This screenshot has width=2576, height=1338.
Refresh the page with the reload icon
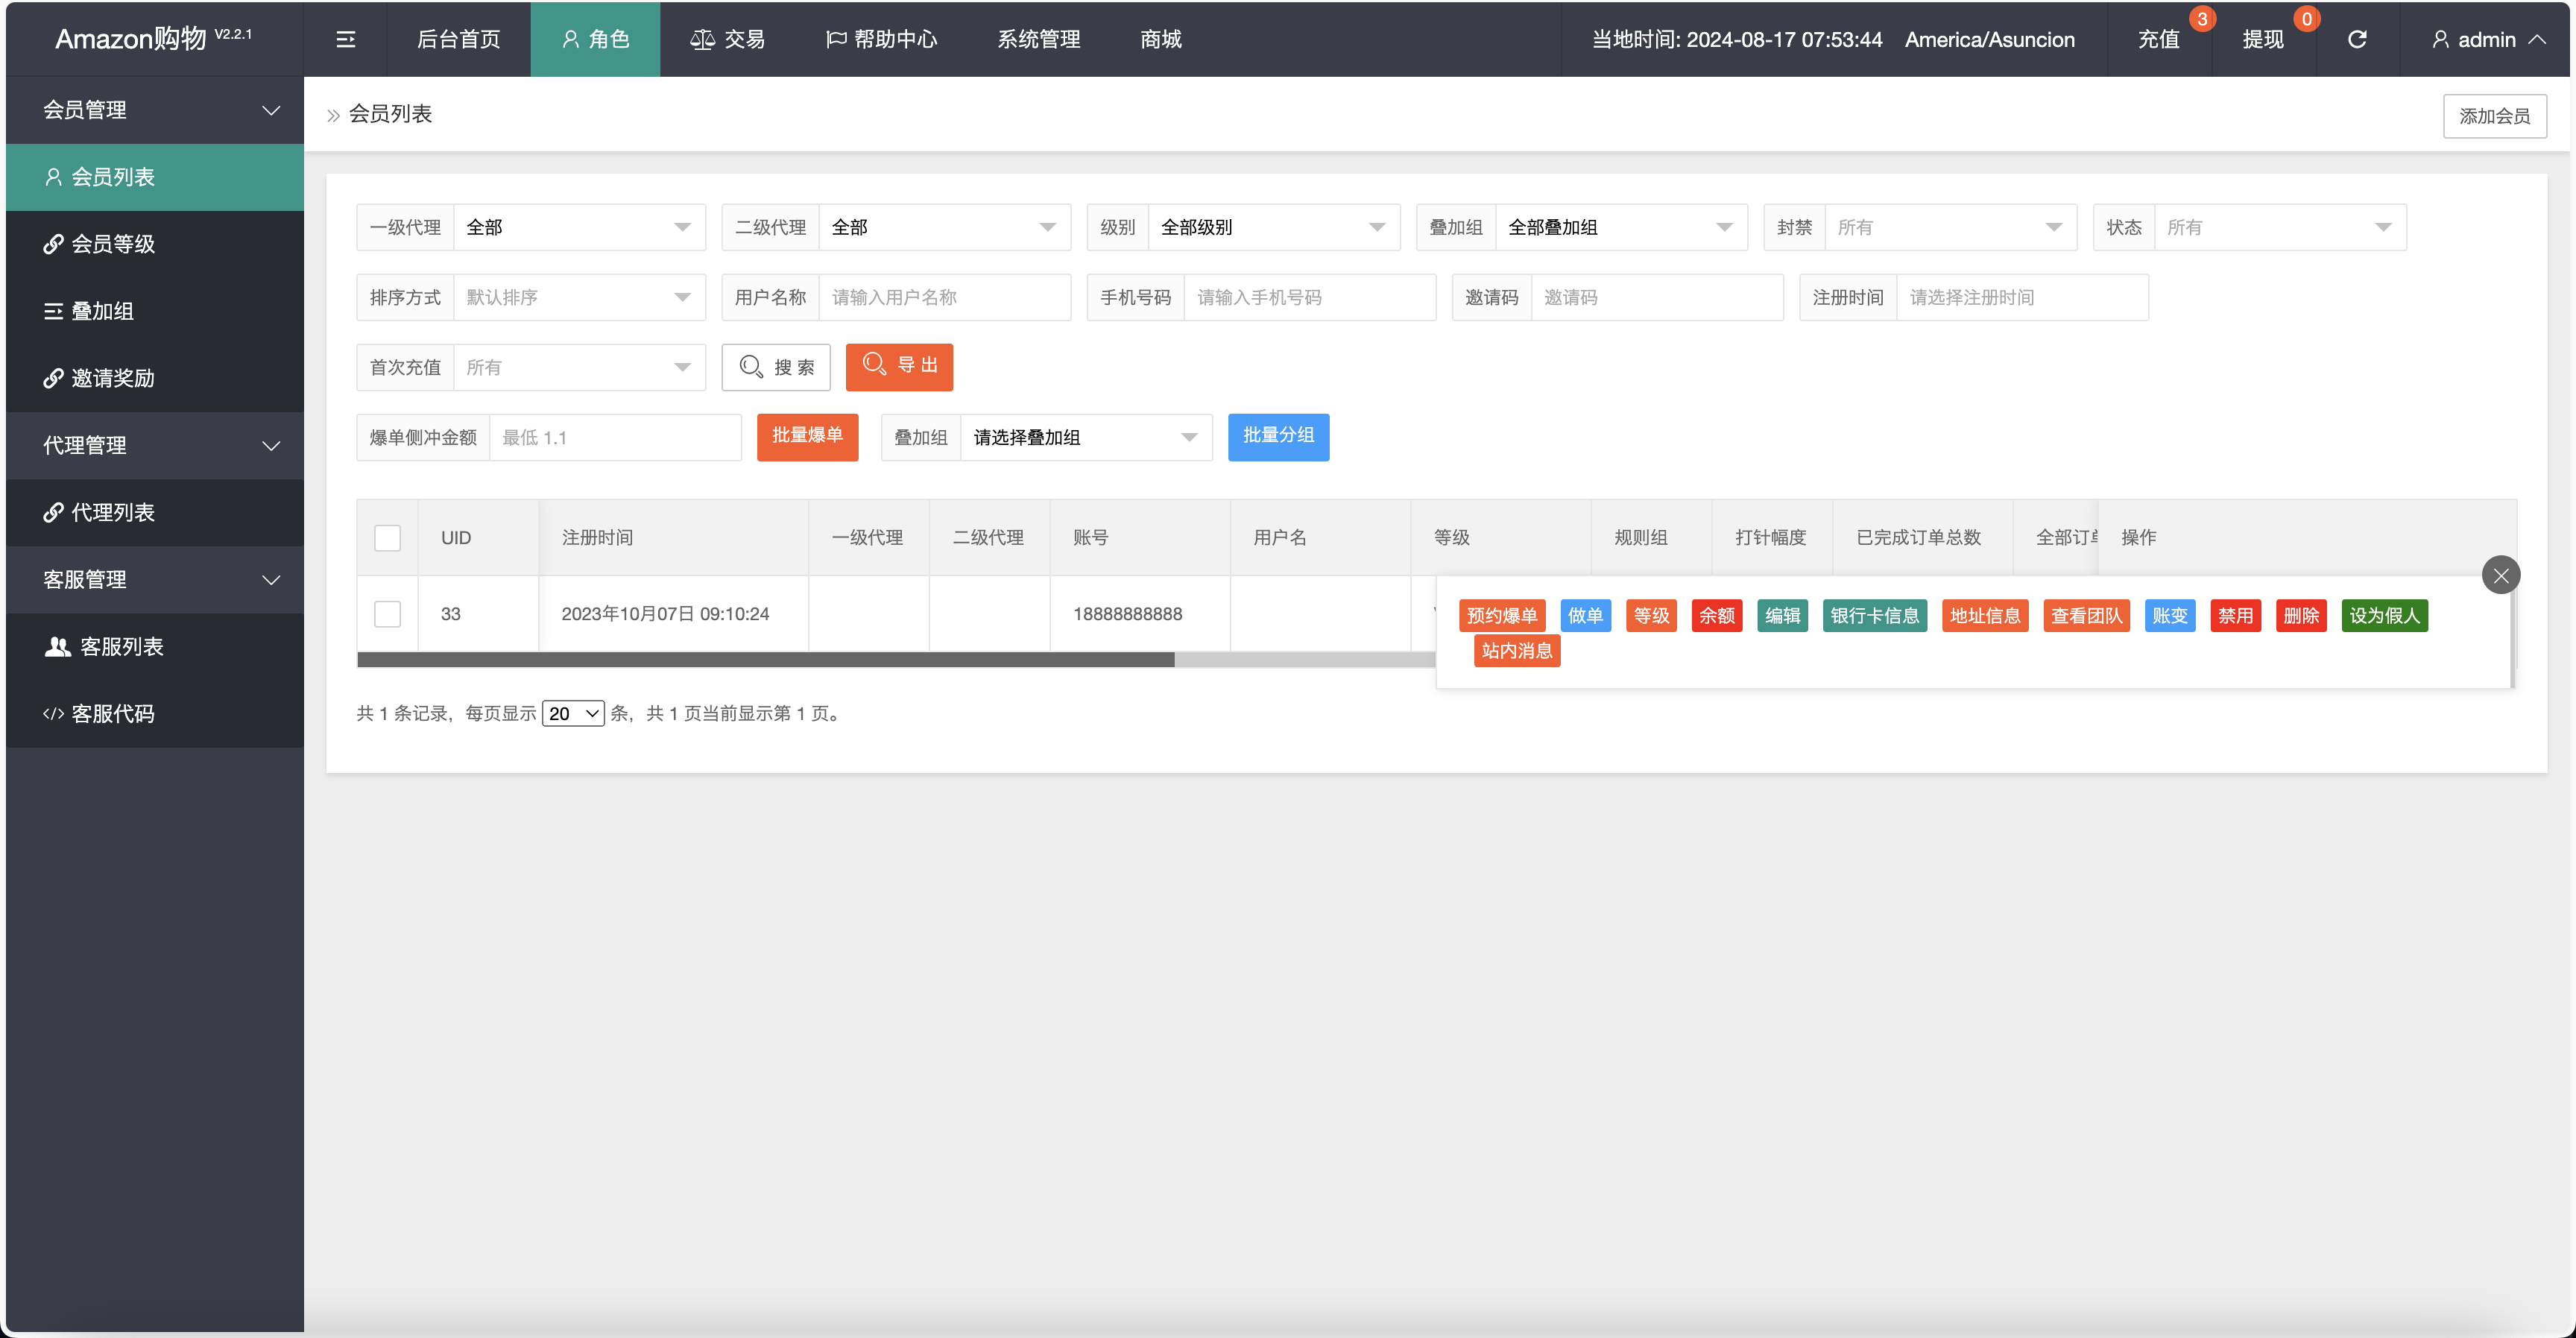tap(2357, 39)
